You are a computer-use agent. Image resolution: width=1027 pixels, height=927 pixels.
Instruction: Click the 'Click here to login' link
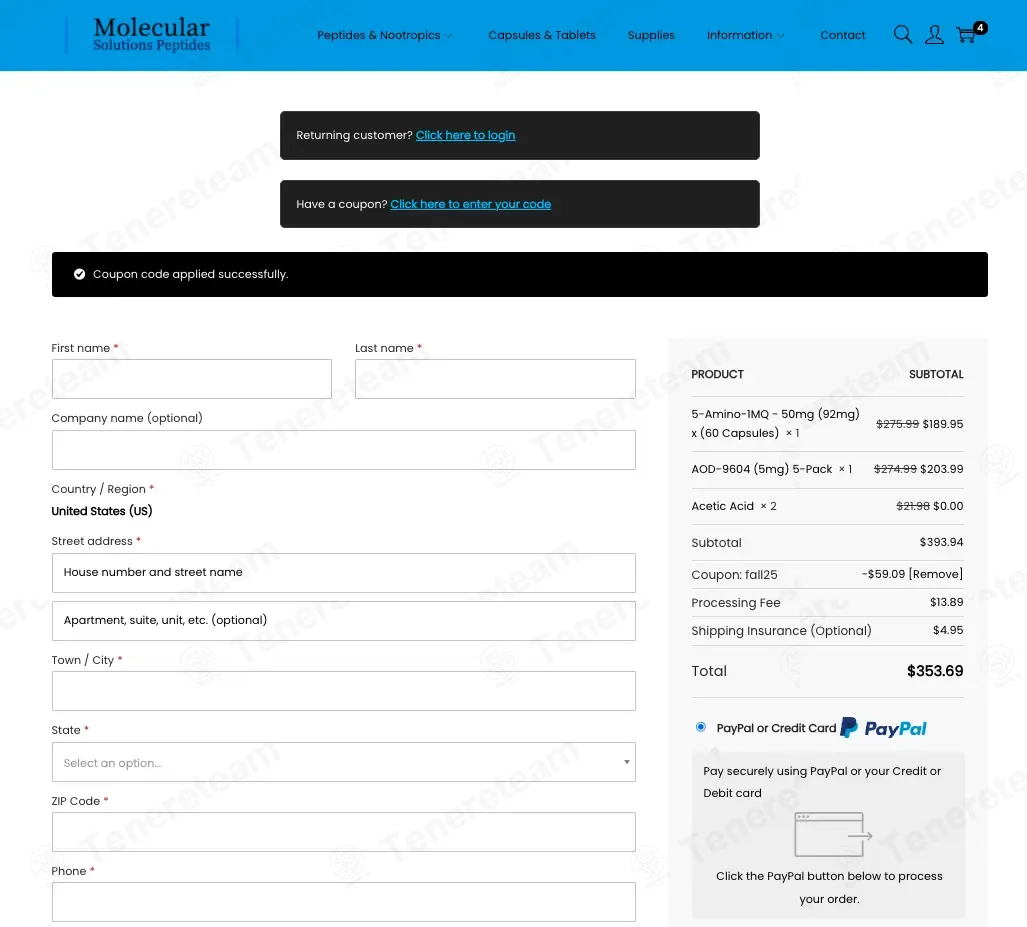point(465,135)
